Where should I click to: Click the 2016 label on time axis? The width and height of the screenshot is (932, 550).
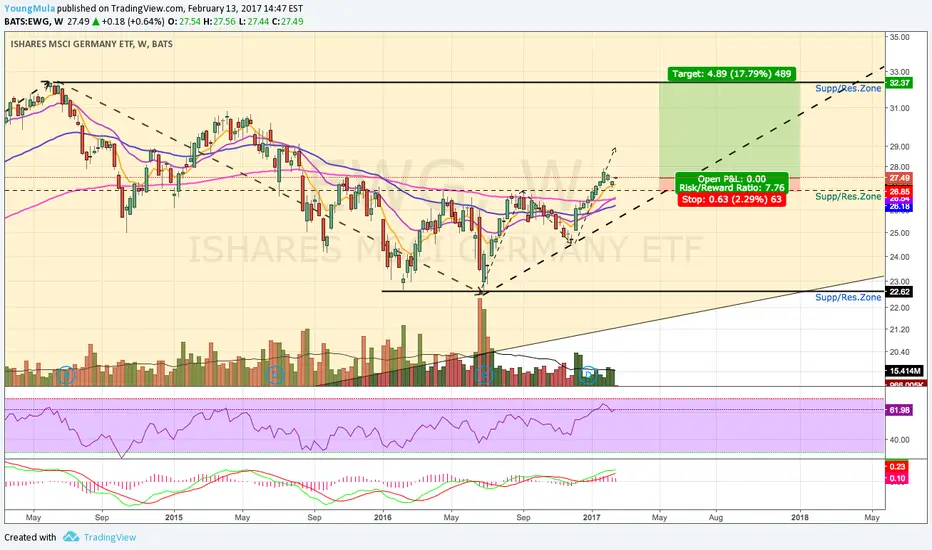[x=383, y=517]
